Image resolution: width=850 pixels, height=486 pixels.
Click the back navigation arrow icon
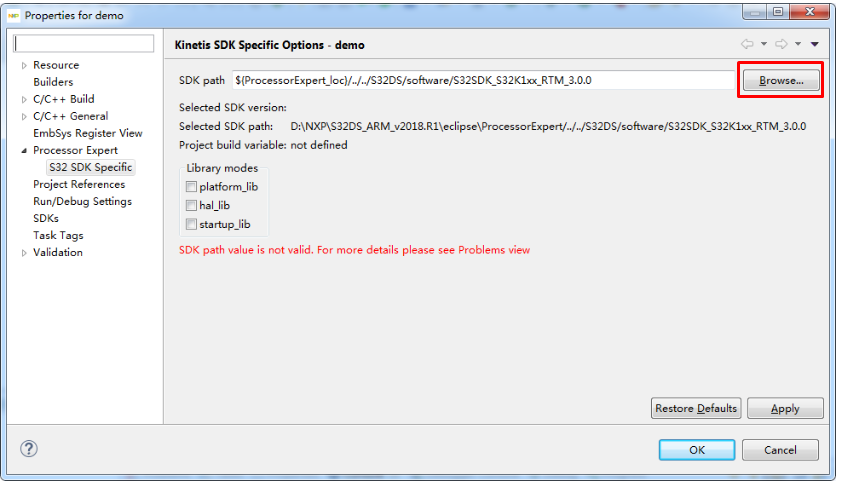(x=746, y=44)
